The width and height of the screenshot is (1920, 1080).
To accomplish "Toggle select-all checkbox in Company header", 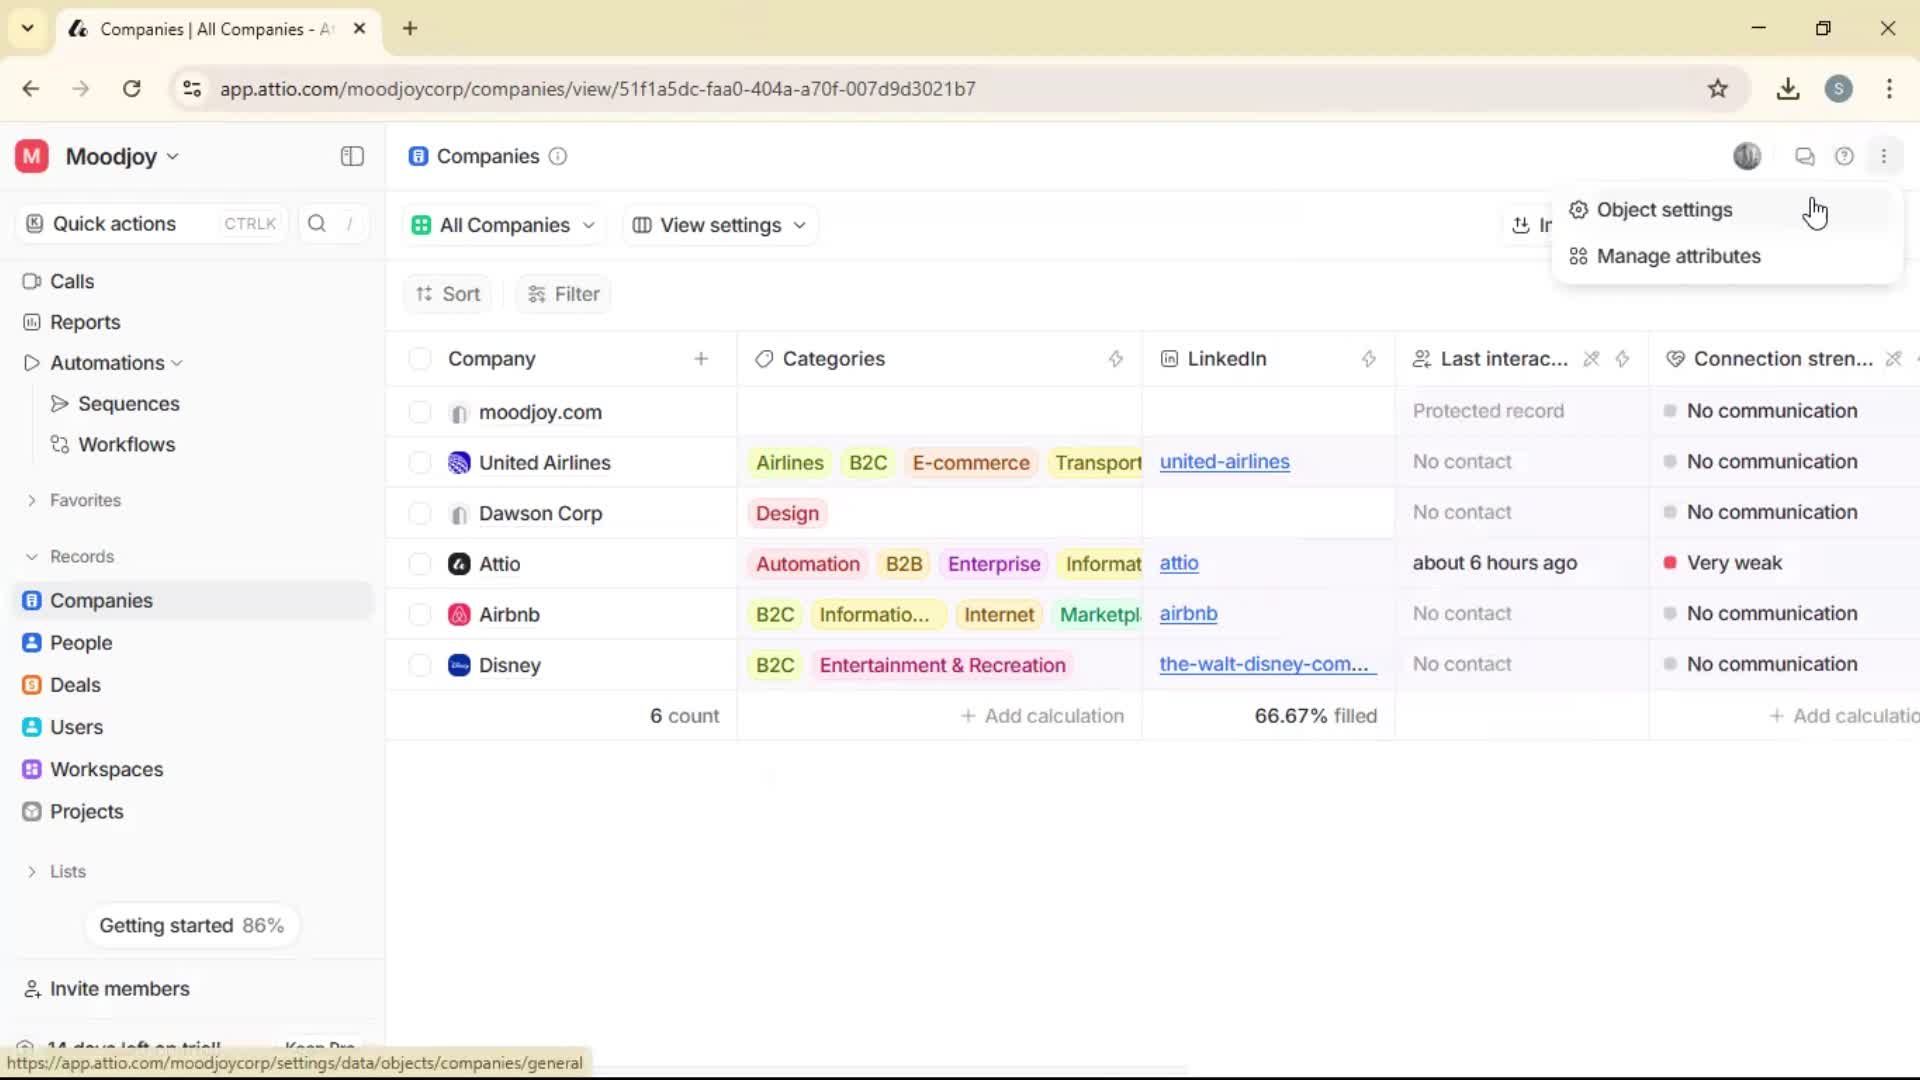I will pos(420,359).
